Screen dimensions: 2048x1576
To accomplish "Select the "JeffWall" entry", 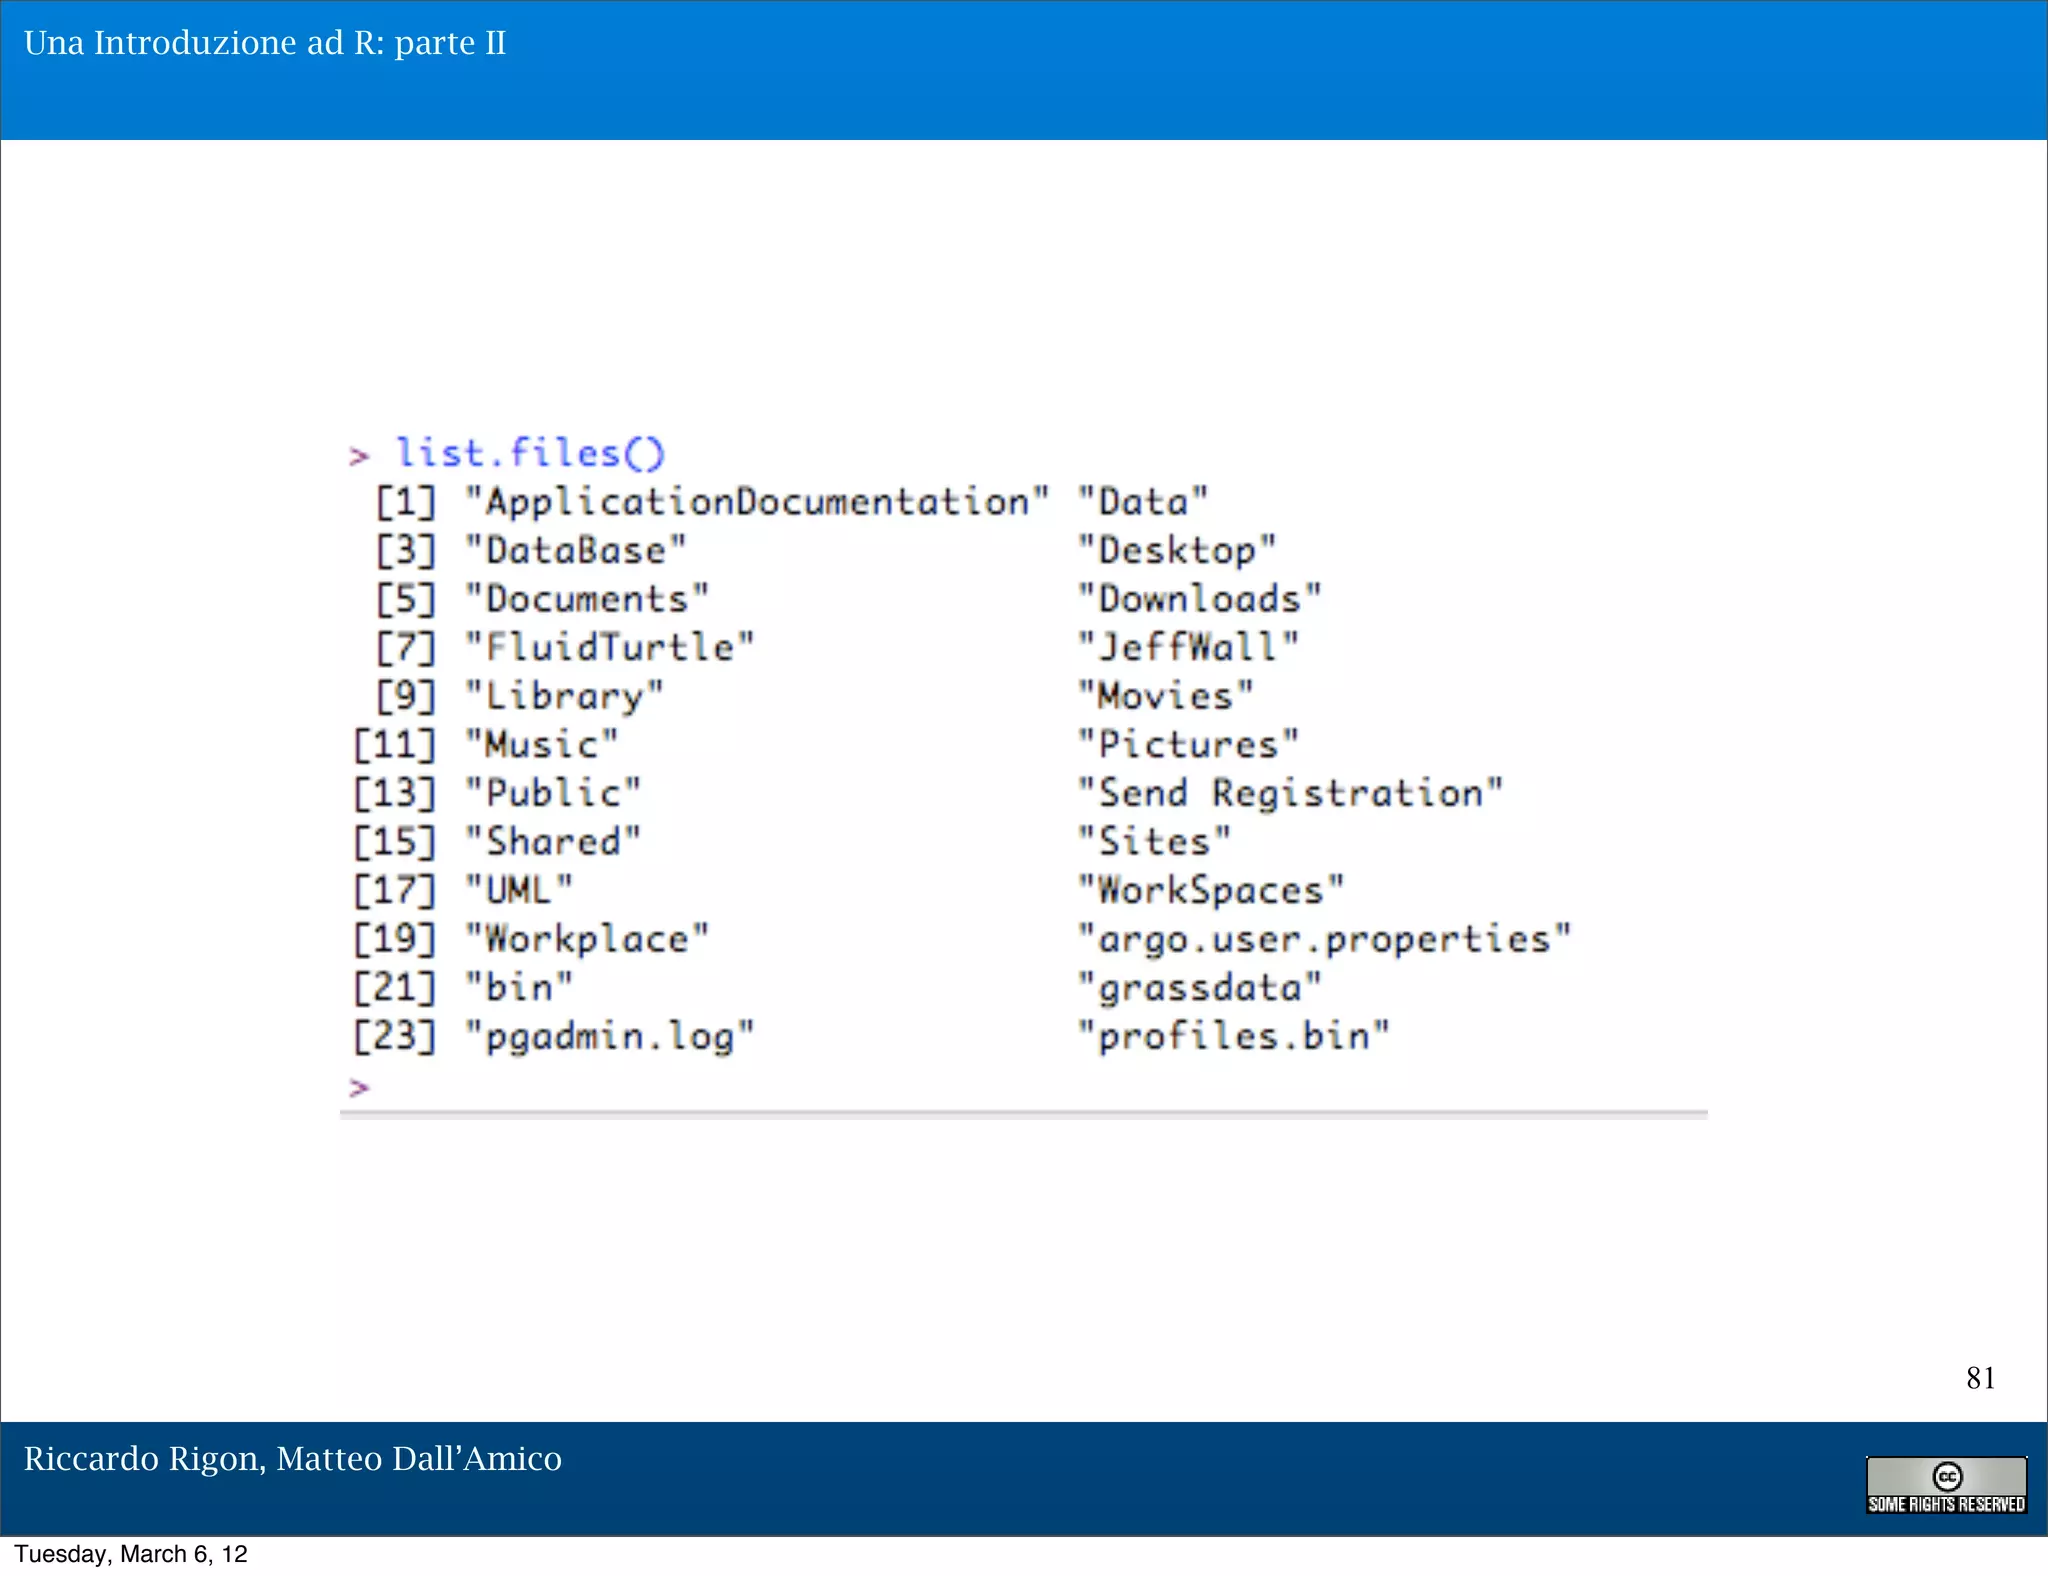I will pos(1187,647).
